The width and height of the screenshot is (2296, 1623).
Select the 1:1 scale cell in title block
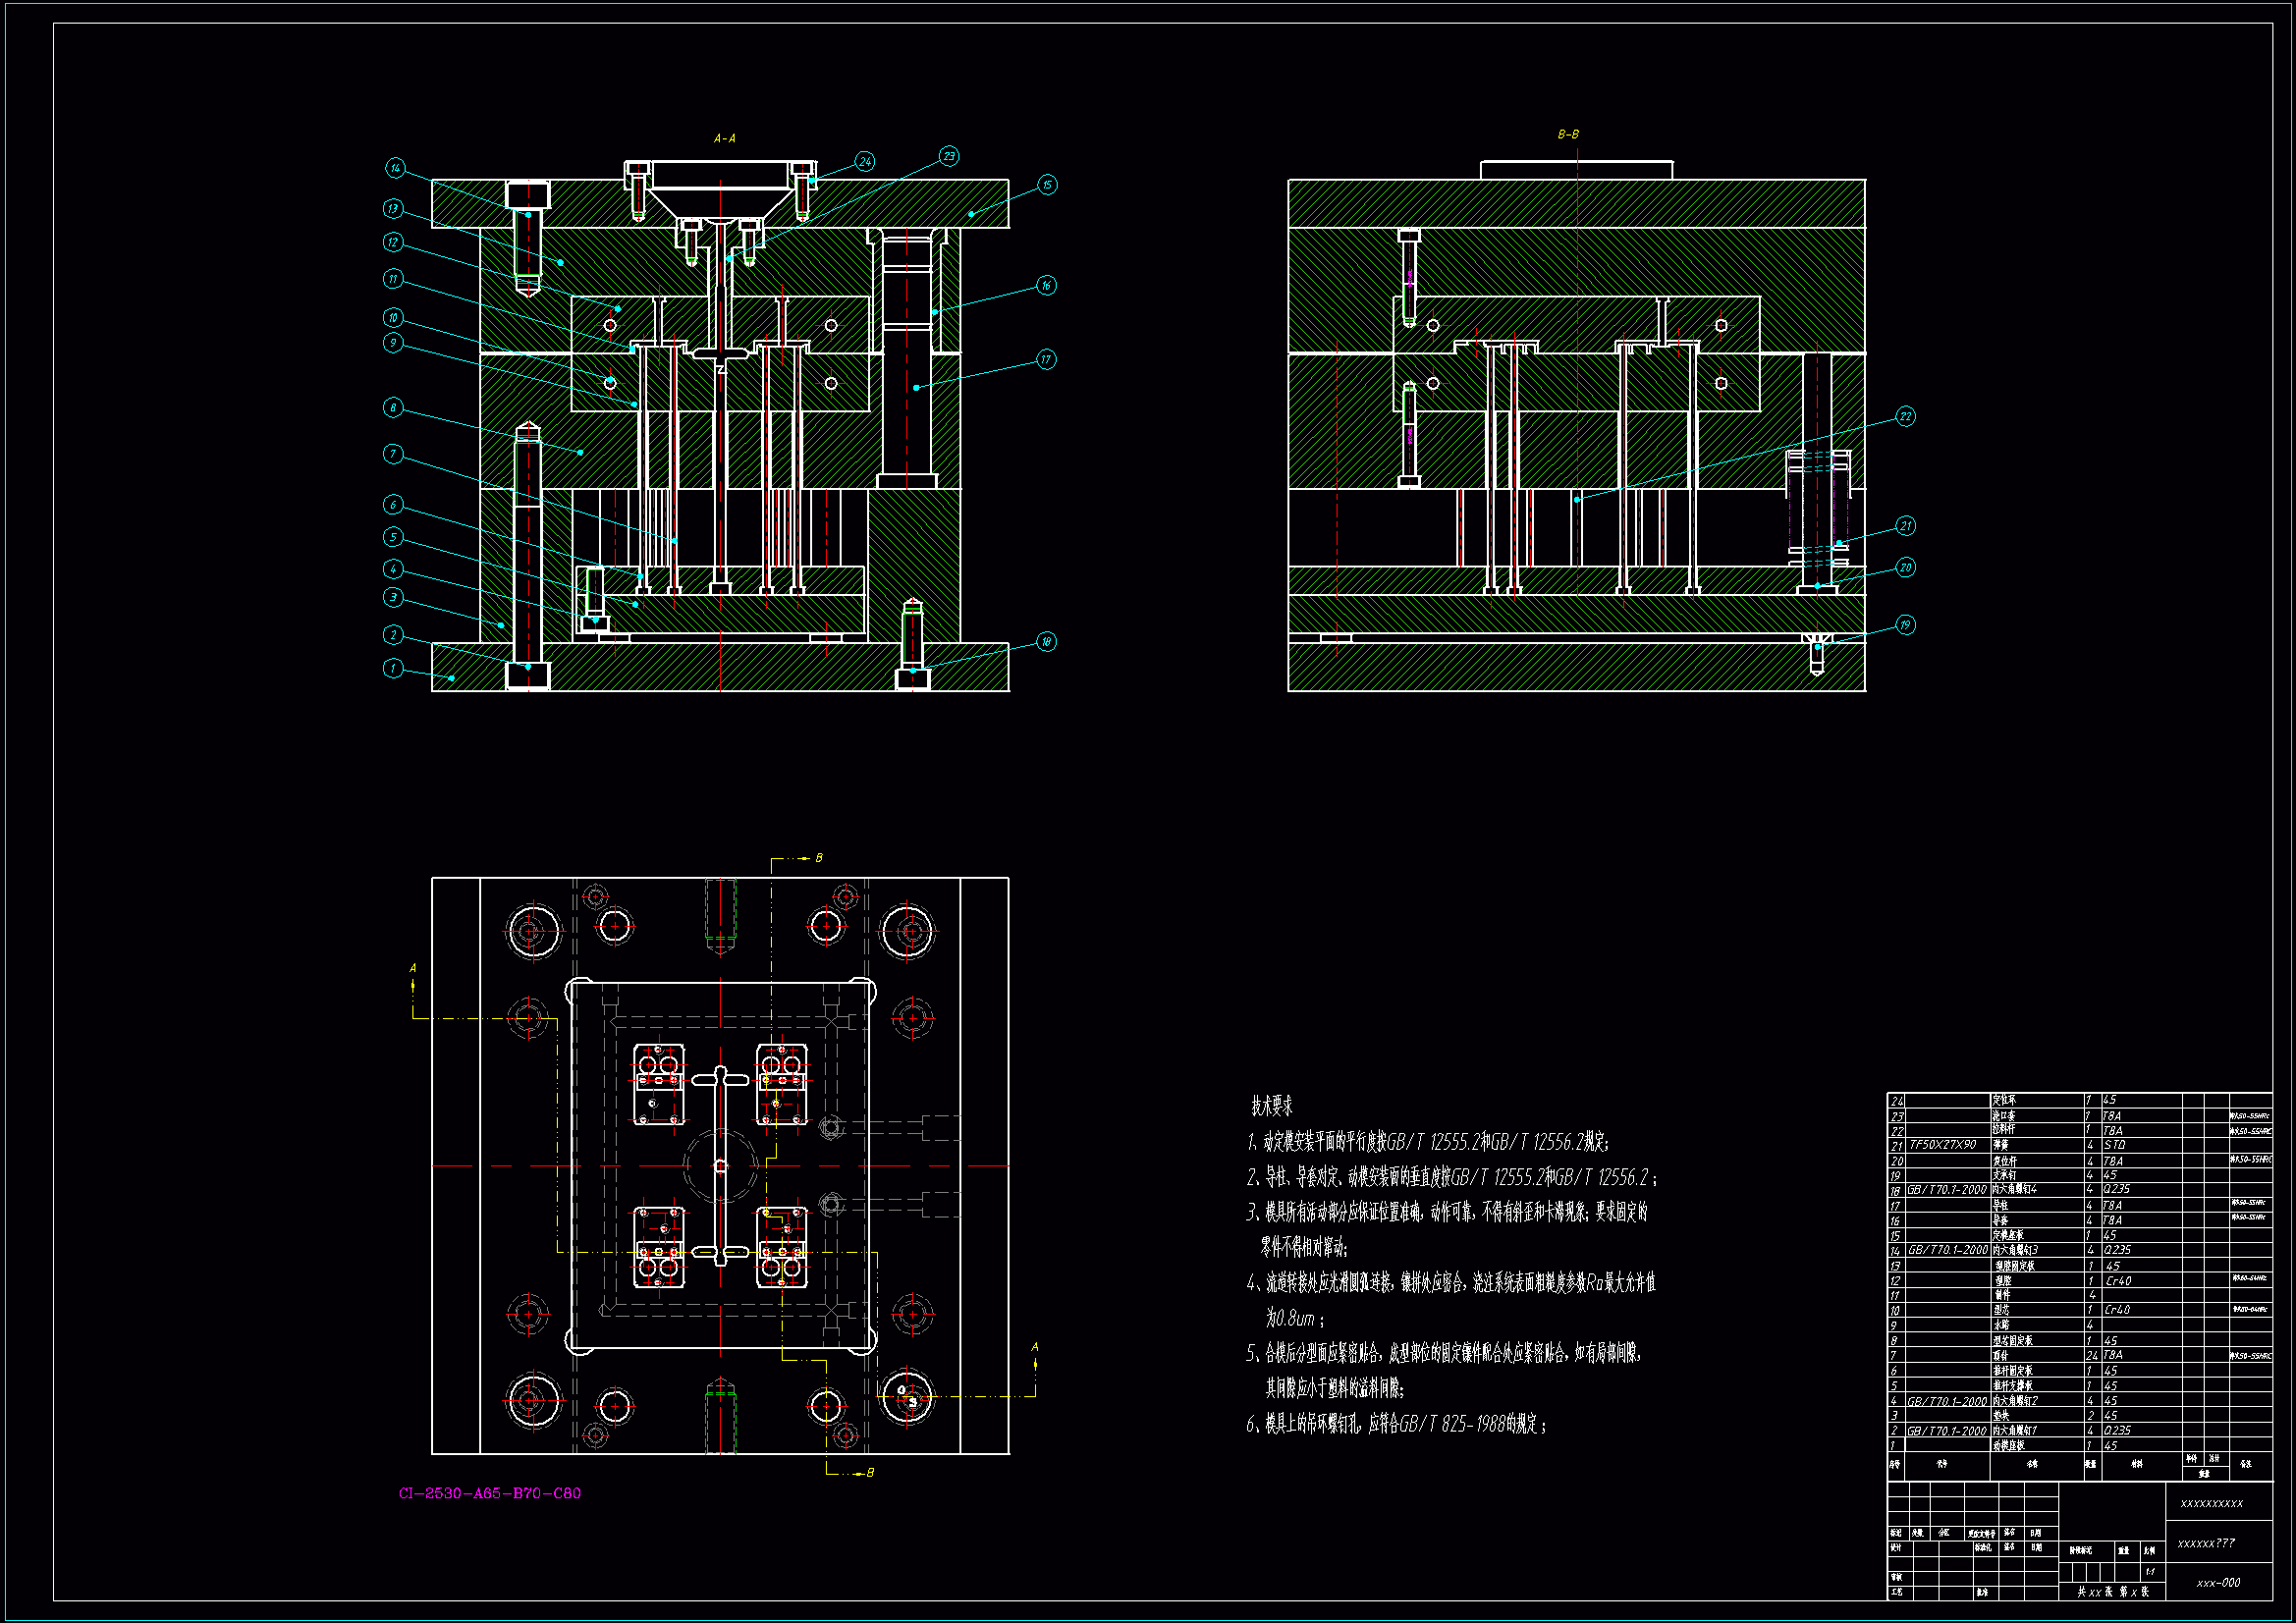pos(2149,1572)
